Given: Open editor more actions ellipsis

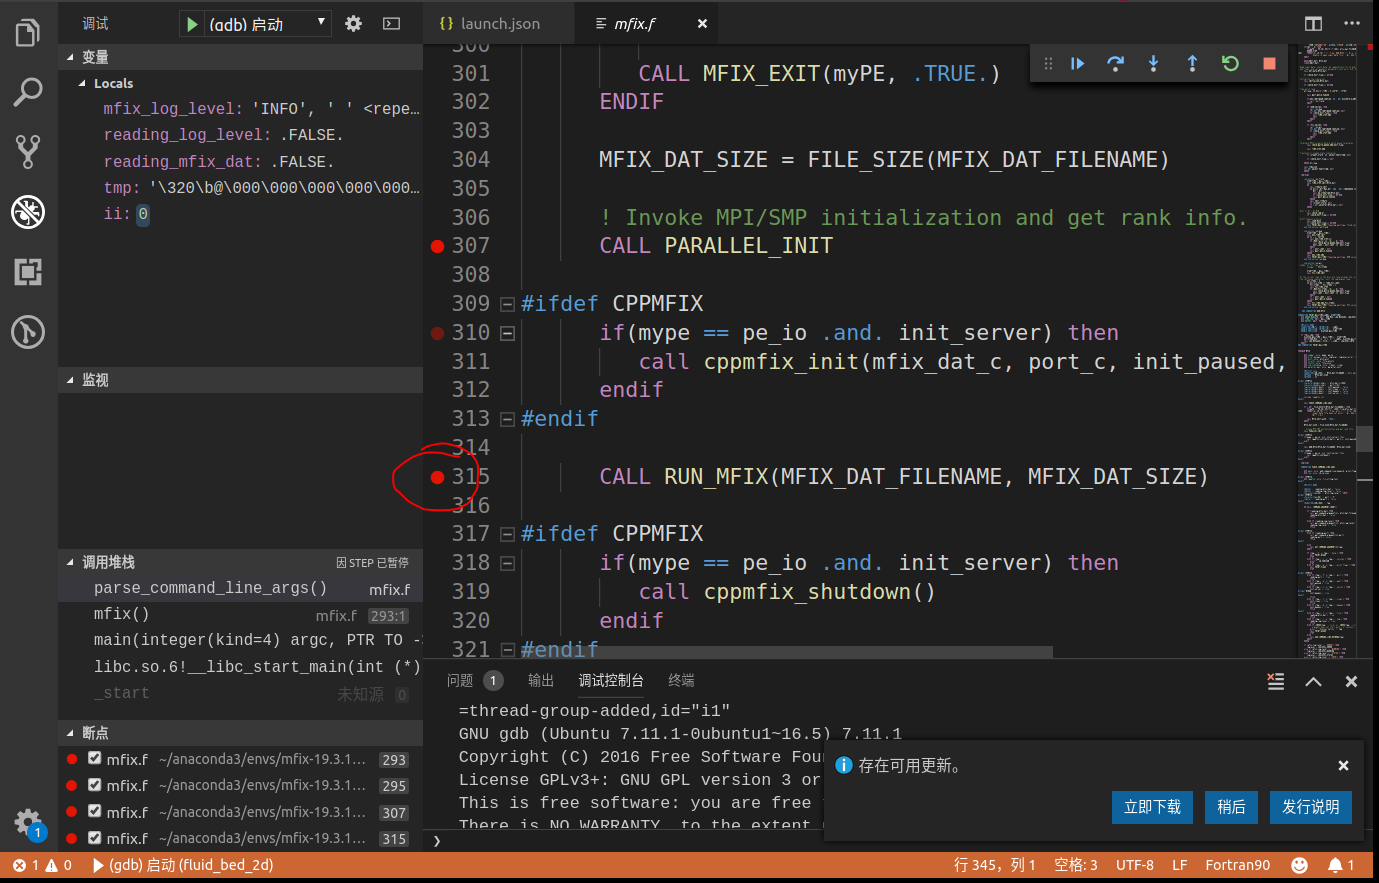Looking at the screenshot, I should [x=1352, y=23].
